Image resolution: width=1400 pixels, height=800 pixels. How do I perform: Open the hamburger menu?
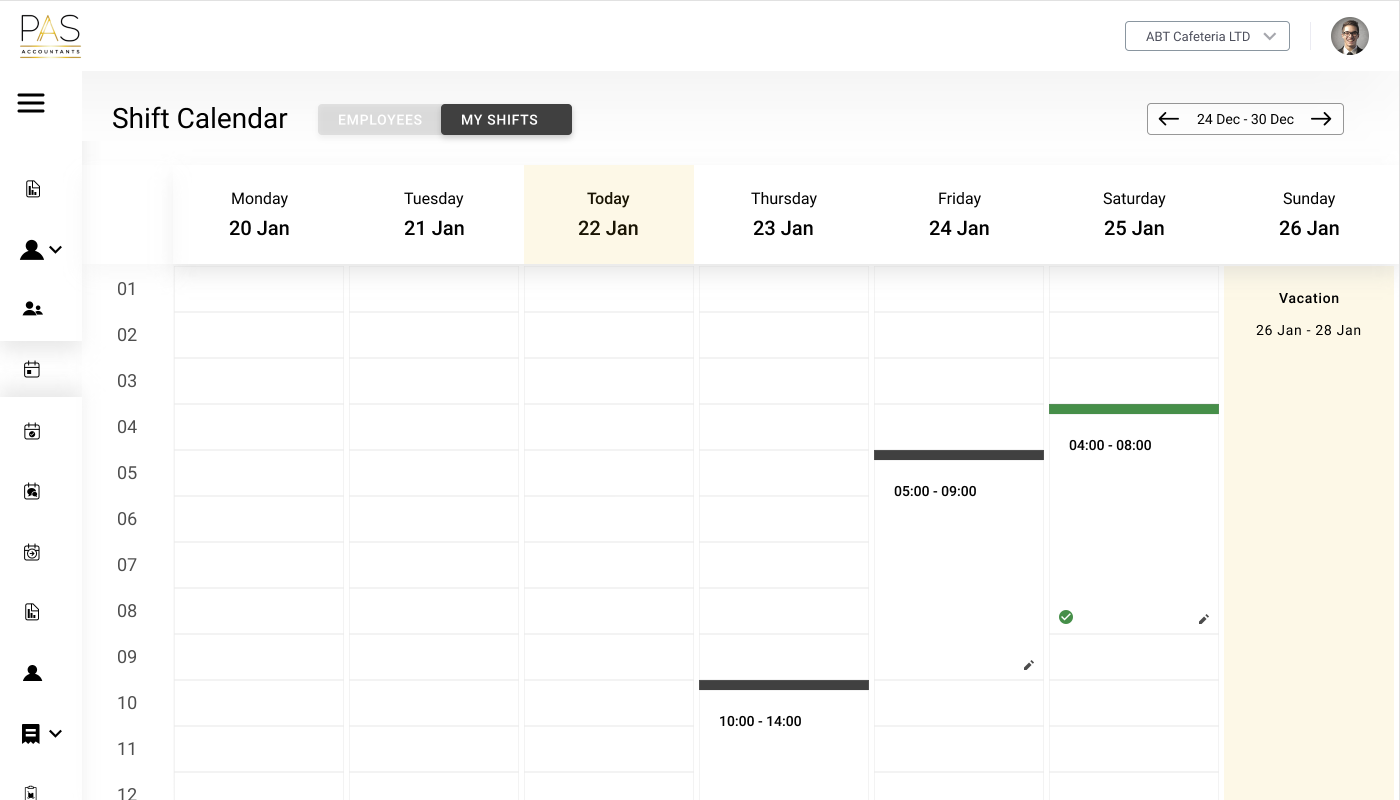point(31,103)
